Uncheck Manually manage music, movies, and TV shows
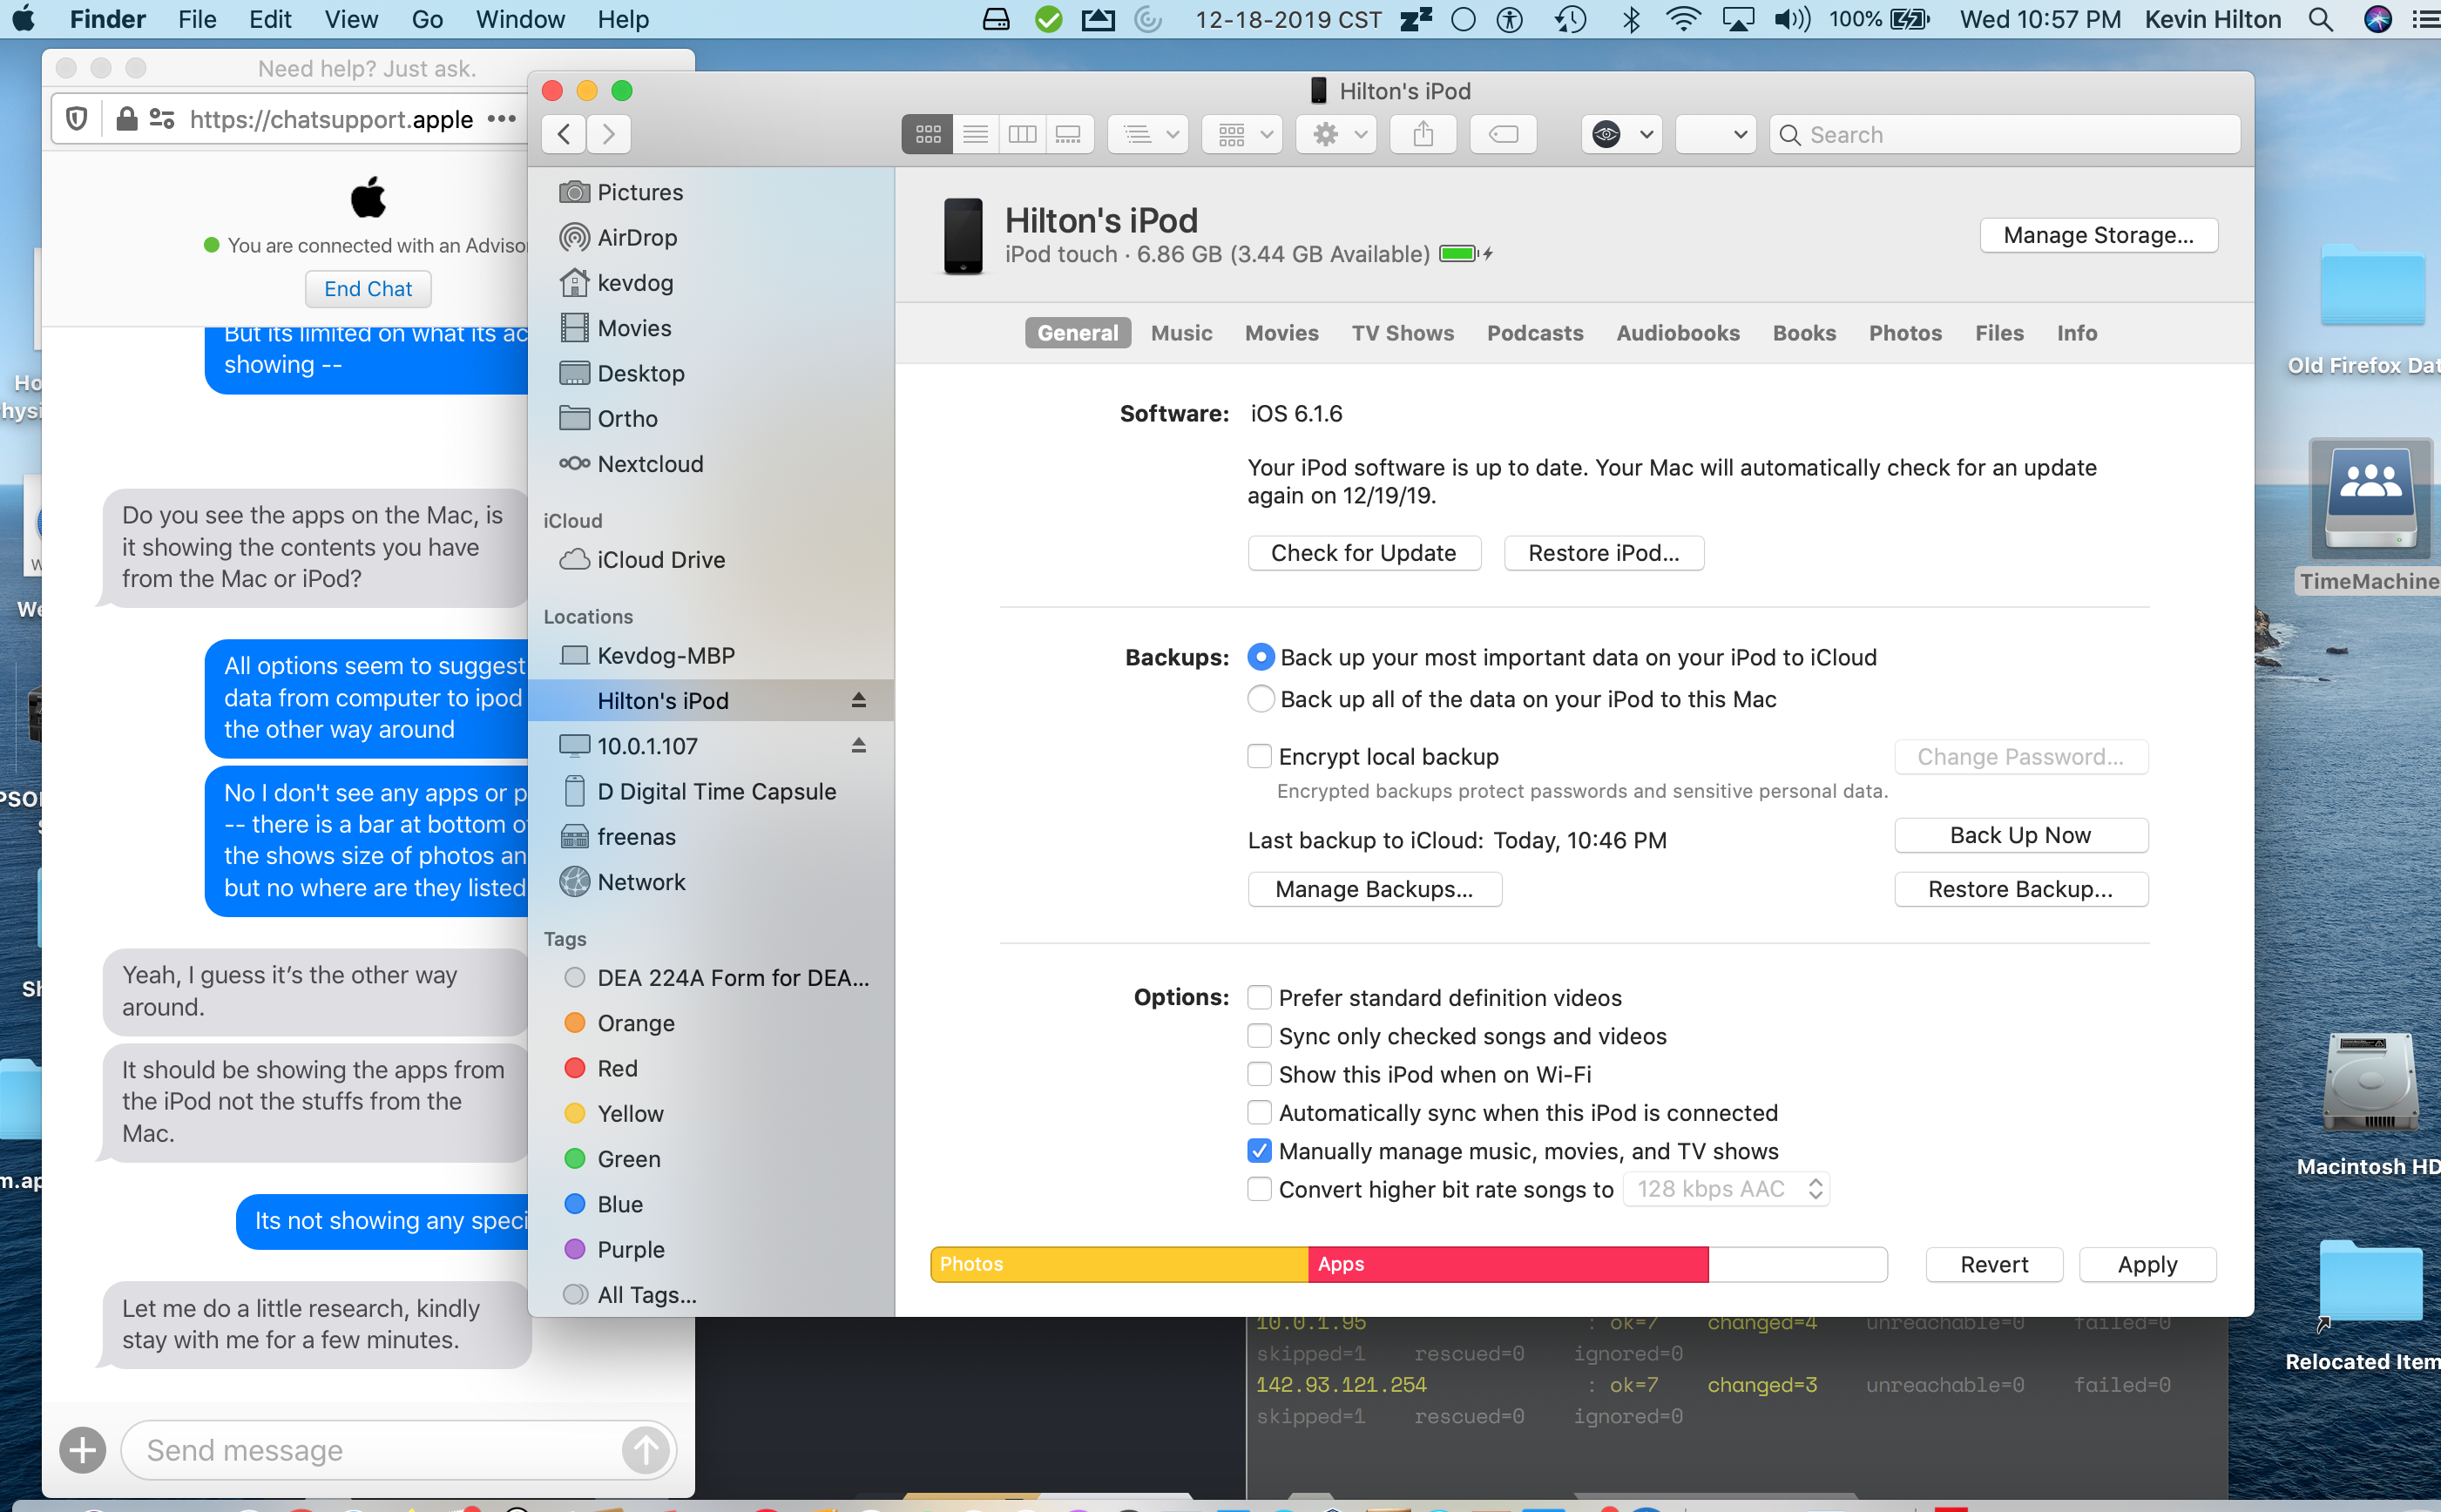This screenshot has height=1512, width=2441. click(1259, 1151)
